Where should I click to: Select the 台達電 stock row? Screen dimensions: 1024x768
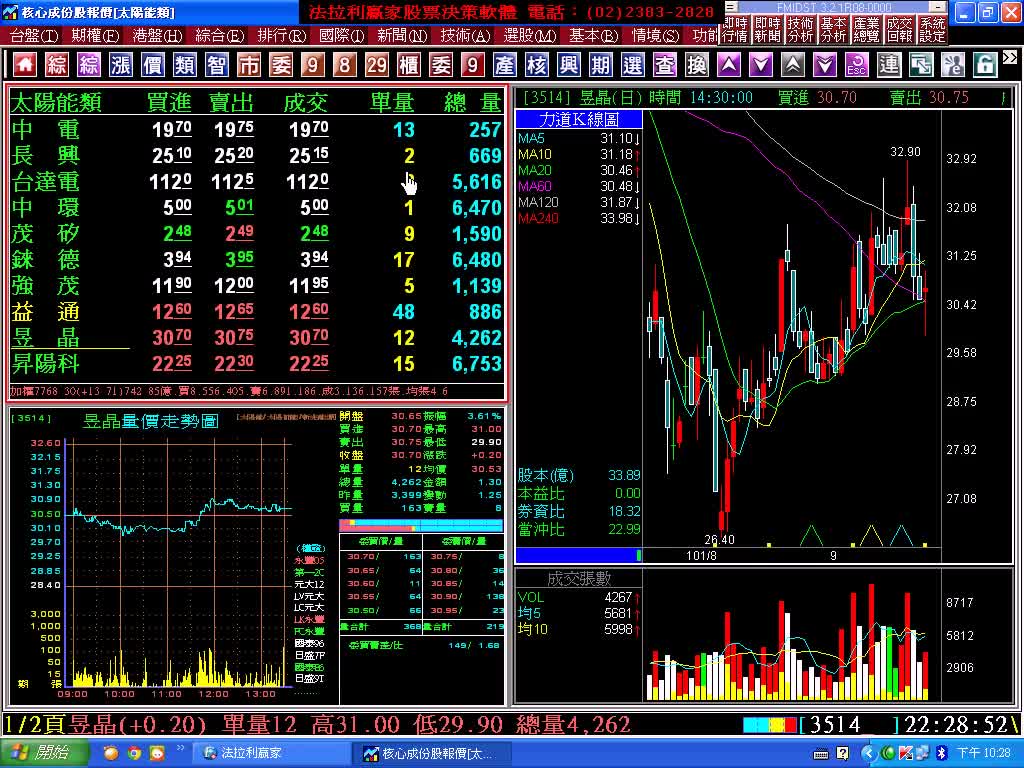(x=257, y=182)
